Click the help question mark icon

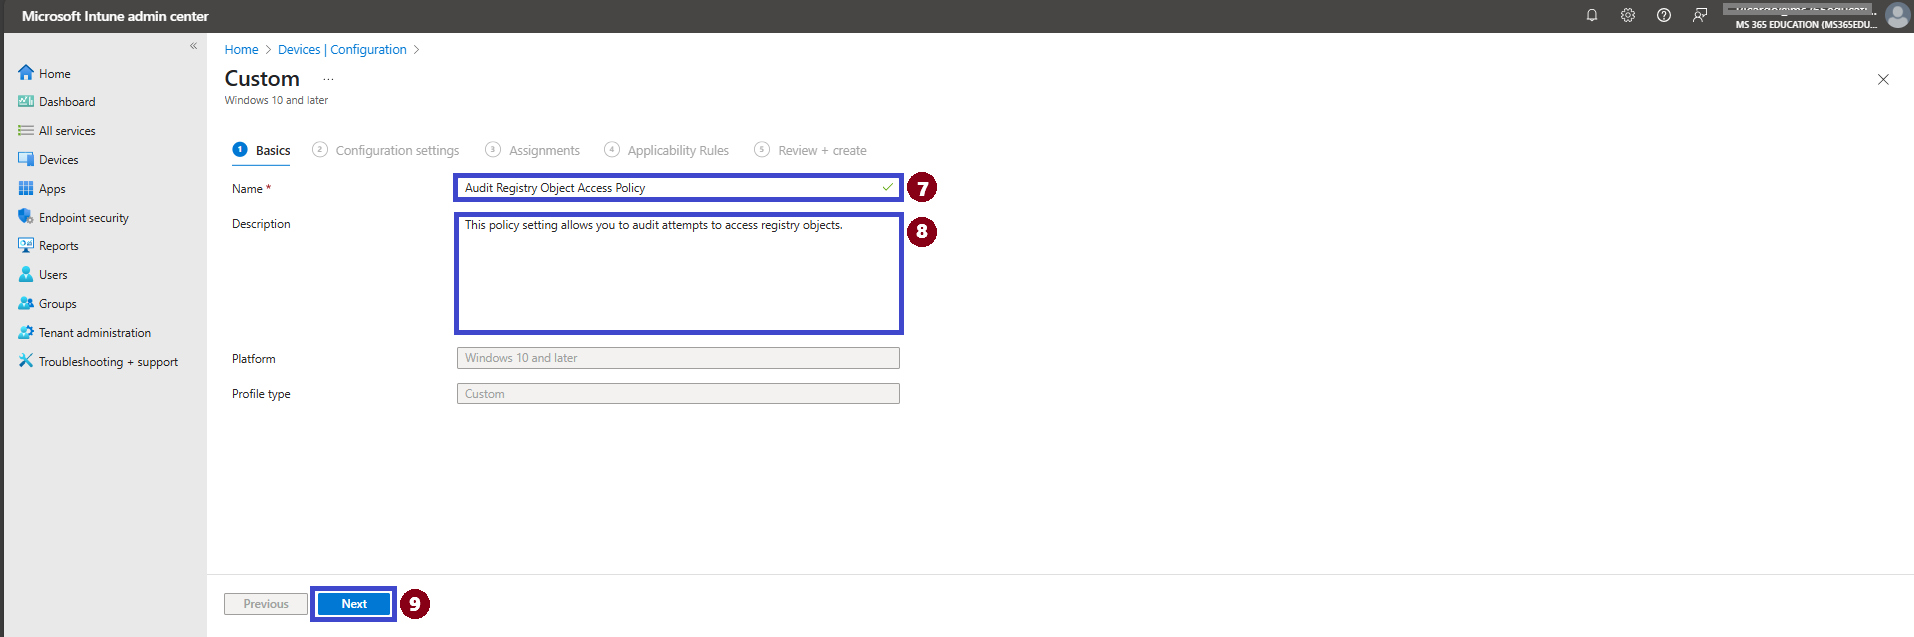pyautogui.click(x=1664, y=15)
